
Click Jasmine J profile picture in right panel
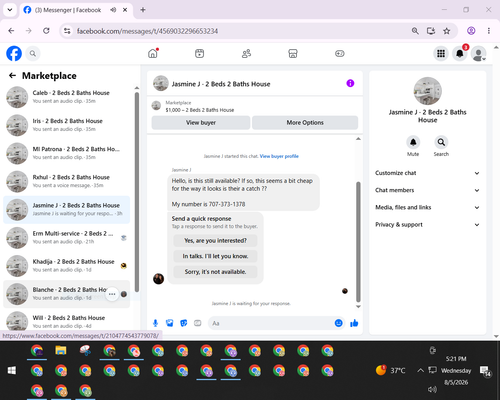(x=428, y=91)
